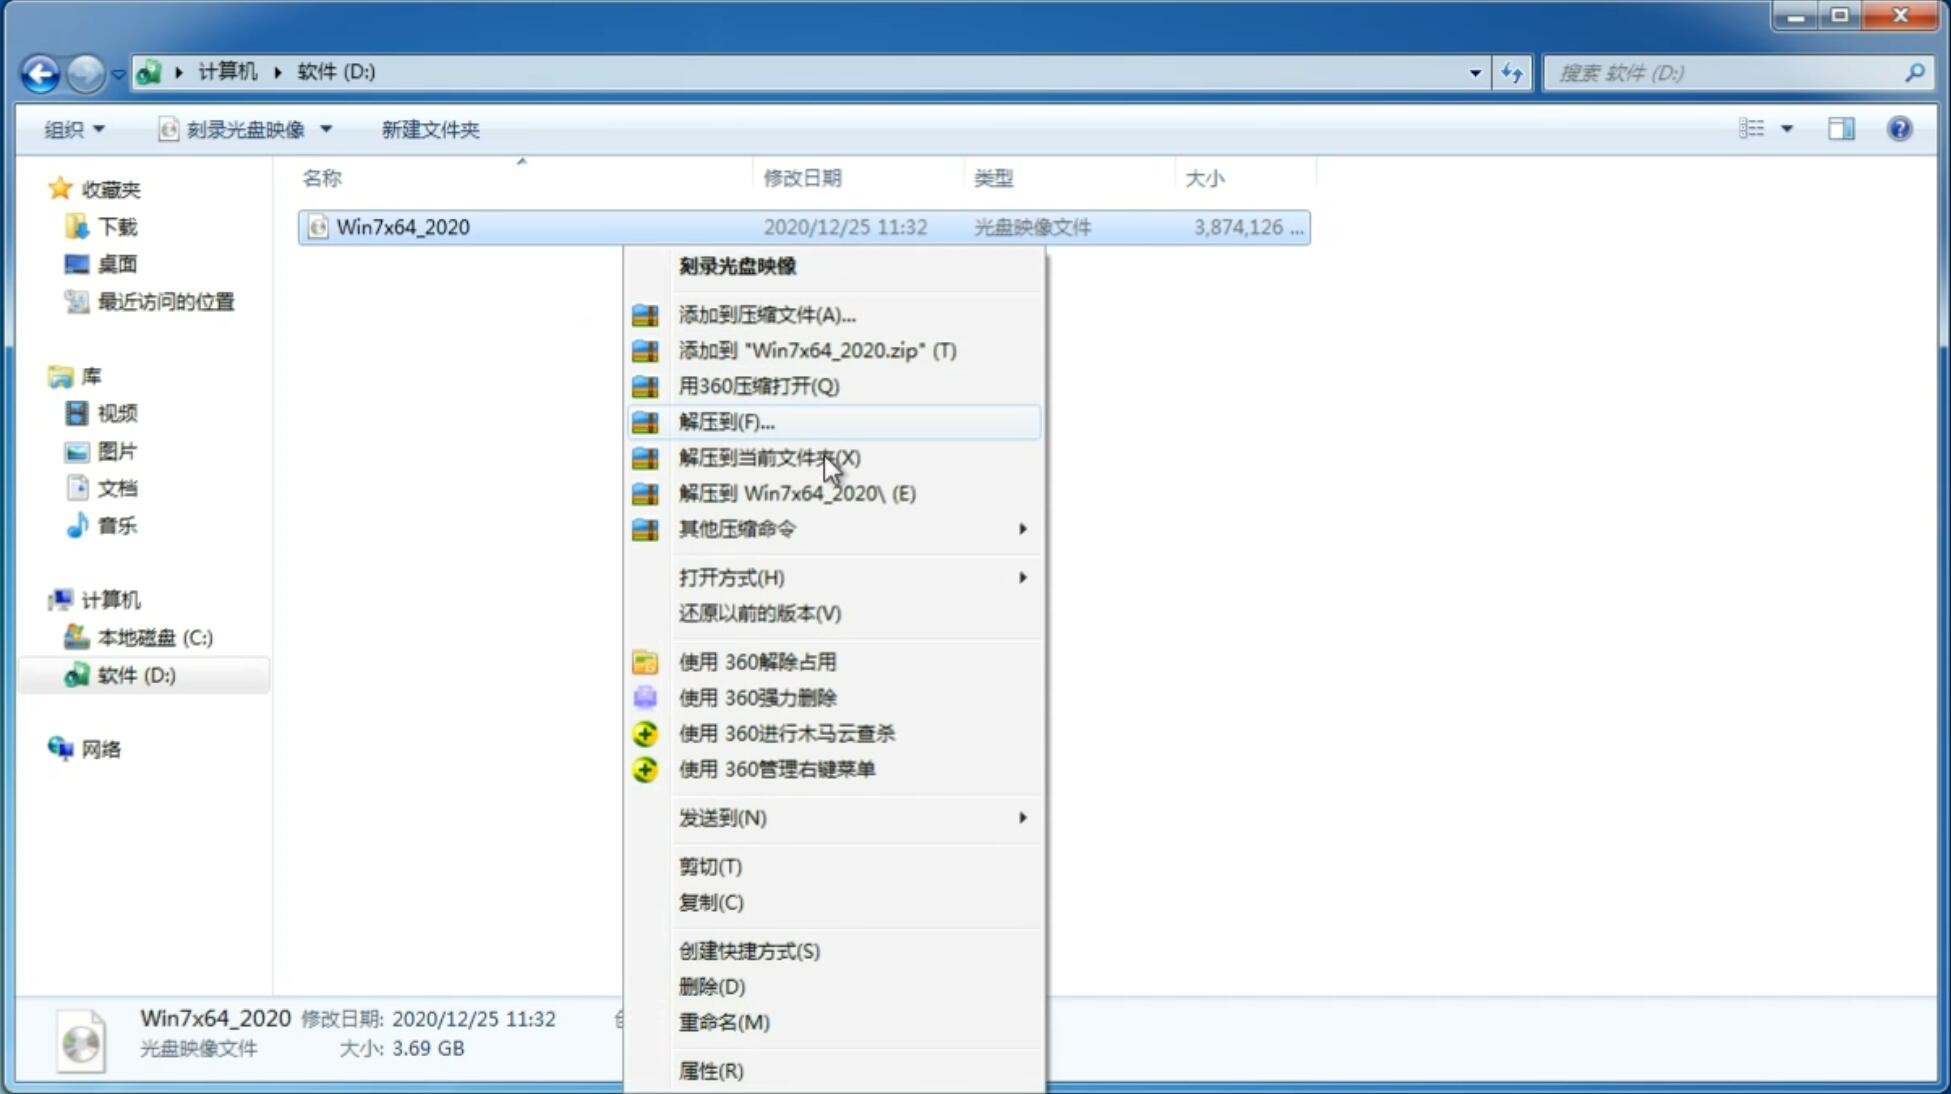Click 新建文件夹 toolbar button
This screenshot has height=1094, width=1951.
[430, 129]
